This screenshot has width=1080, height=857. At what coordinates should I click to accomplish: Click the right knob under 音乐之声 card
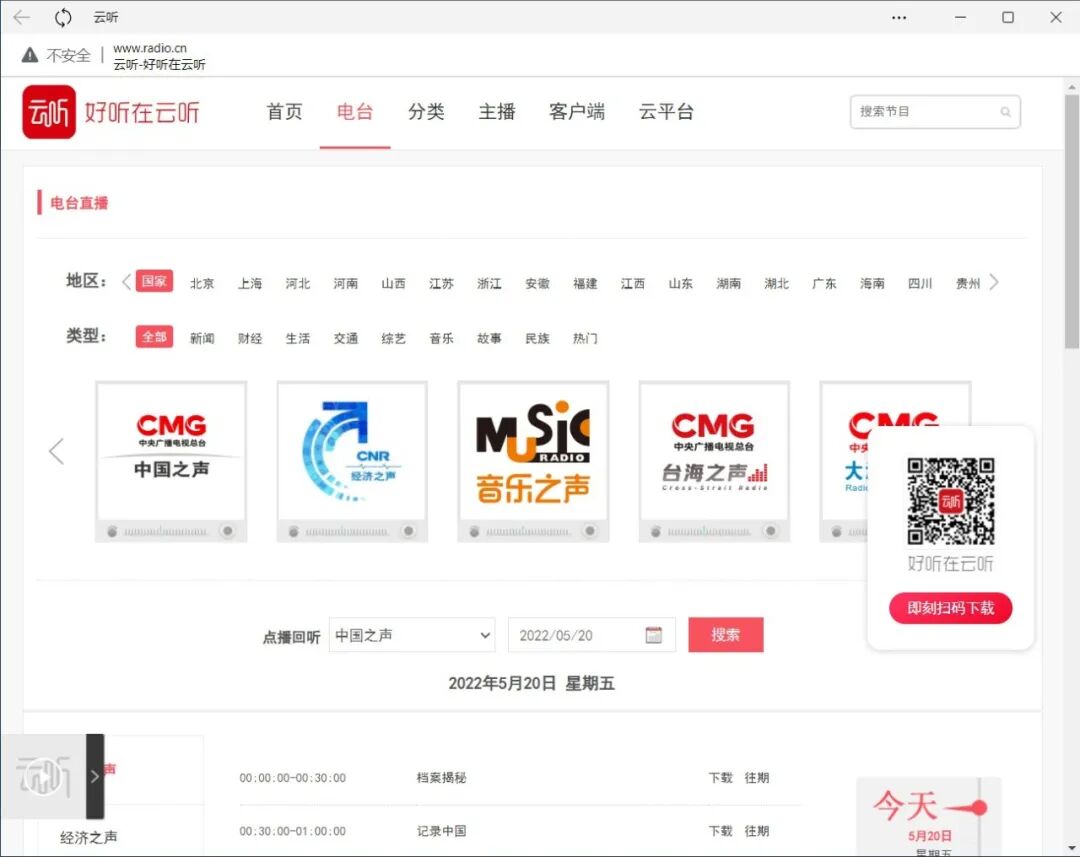click(590, 530)
